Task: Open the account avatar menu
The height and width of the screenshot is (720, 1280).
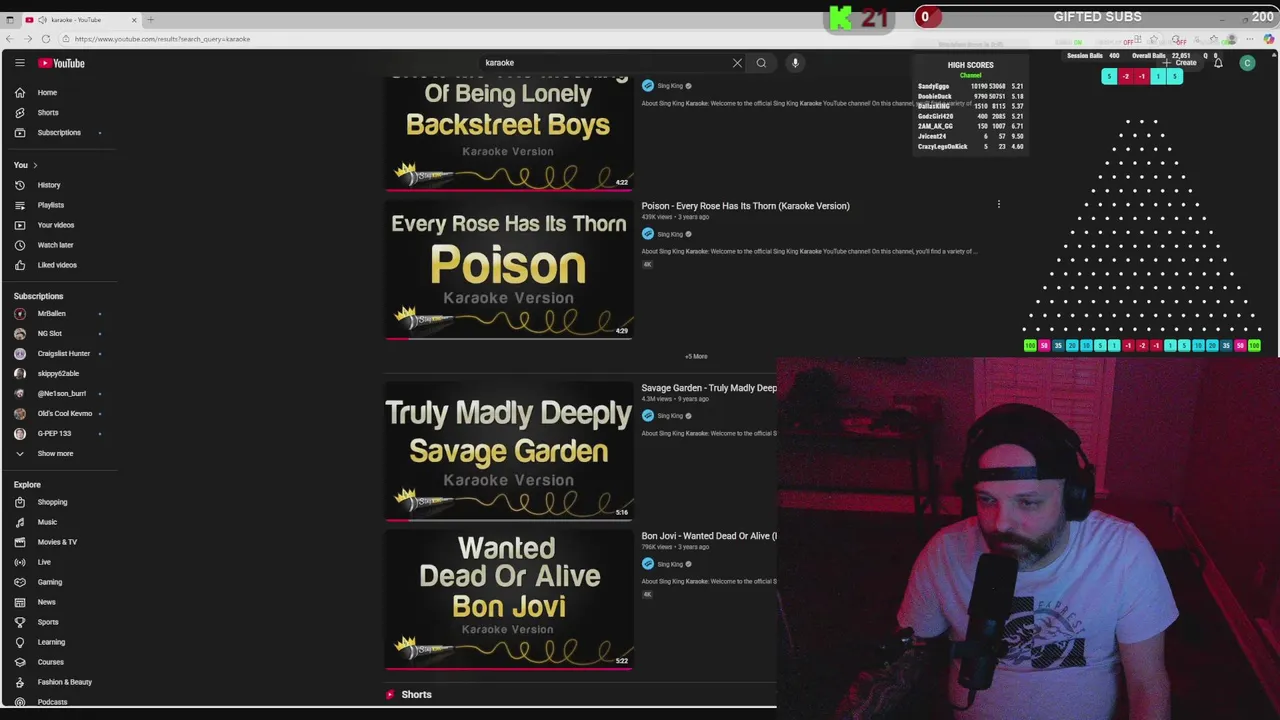Action: click(x=1247, y=63)
